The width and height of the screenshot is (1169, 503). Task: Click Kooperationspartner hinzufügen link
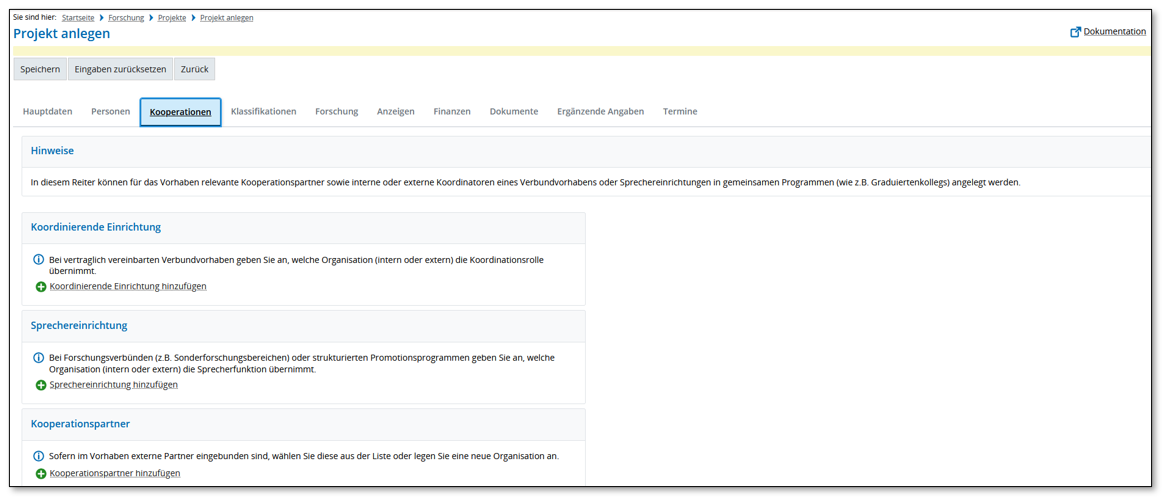tap(115, 474)
